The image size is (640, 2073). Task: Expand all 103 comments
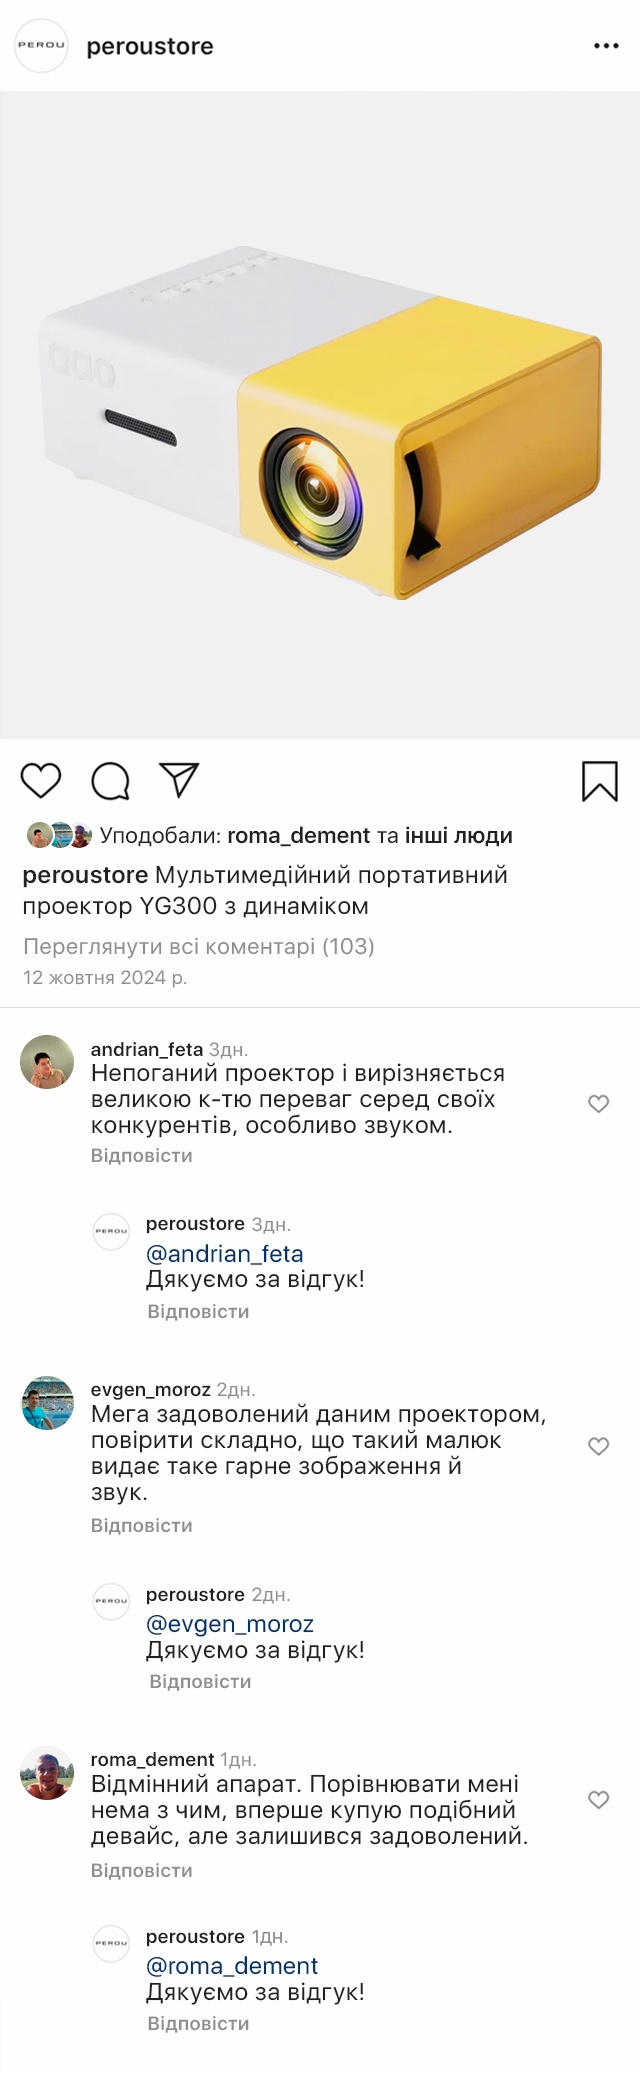[x=198, y=946]
